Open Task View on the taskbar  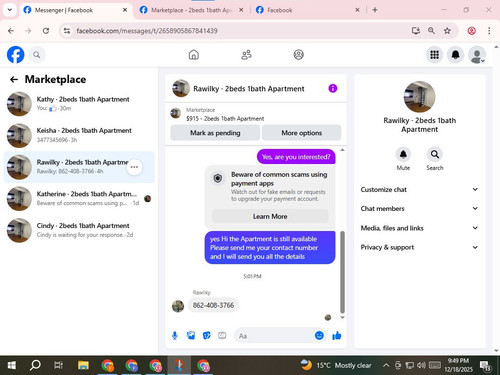point(59,365)
